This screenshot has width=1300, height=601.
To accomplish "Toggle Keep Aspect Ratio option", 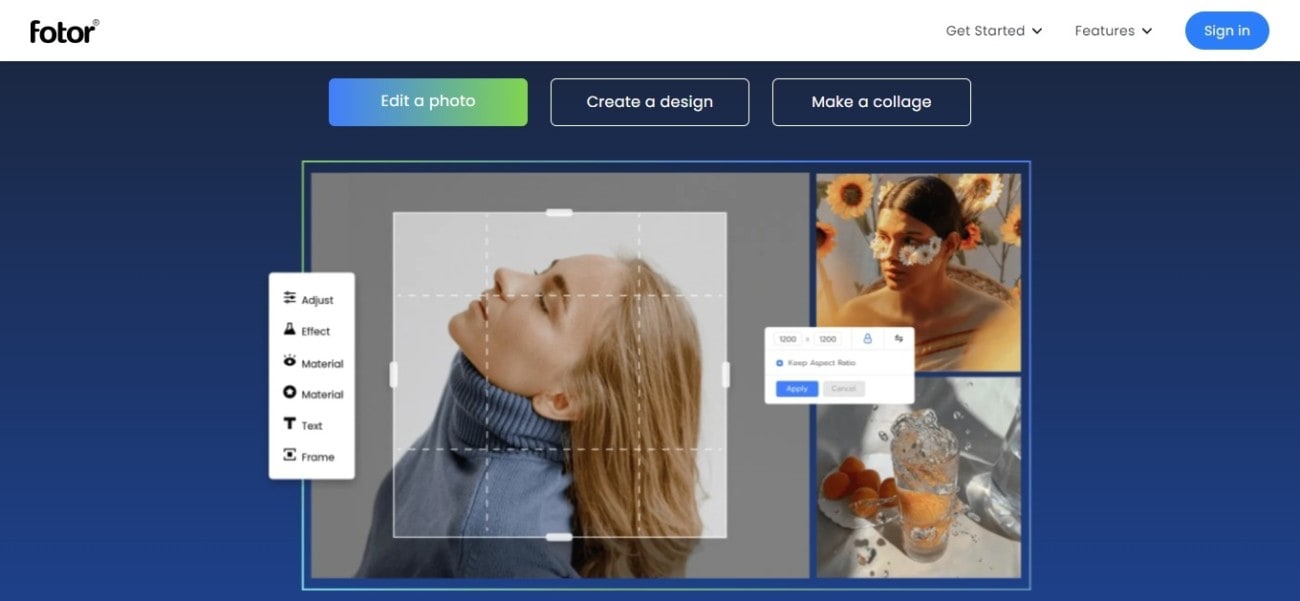I will 818,363.
